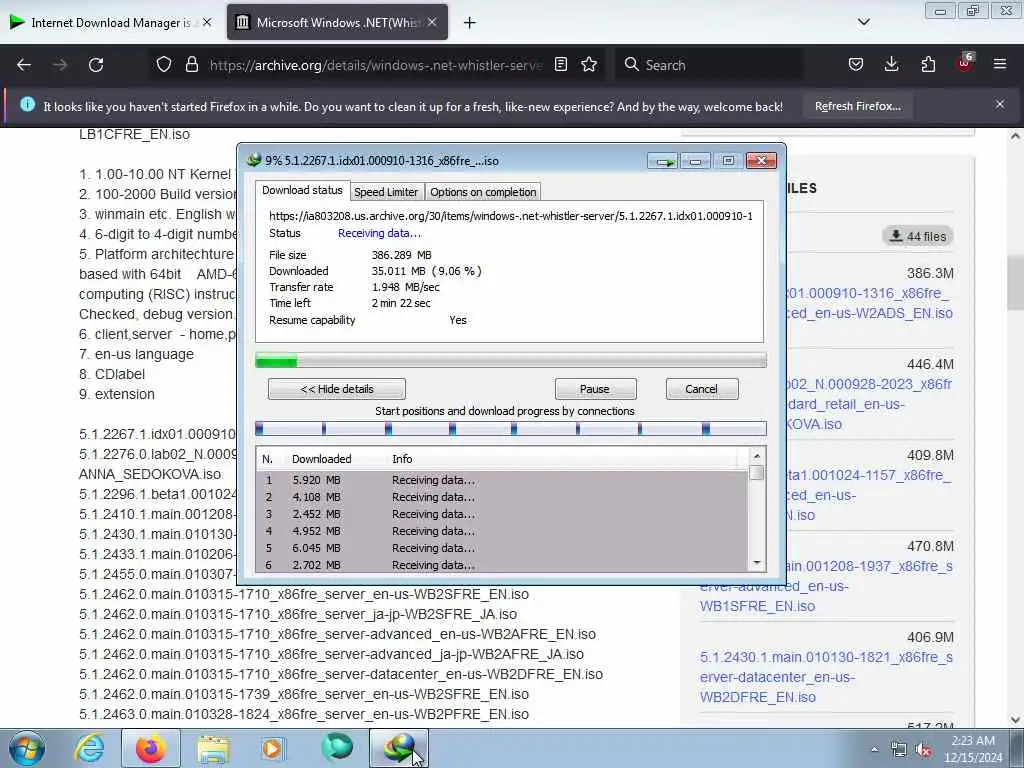Reload the archive.org page
Screen dimensions: 1024x768
[x=96, y=65]
